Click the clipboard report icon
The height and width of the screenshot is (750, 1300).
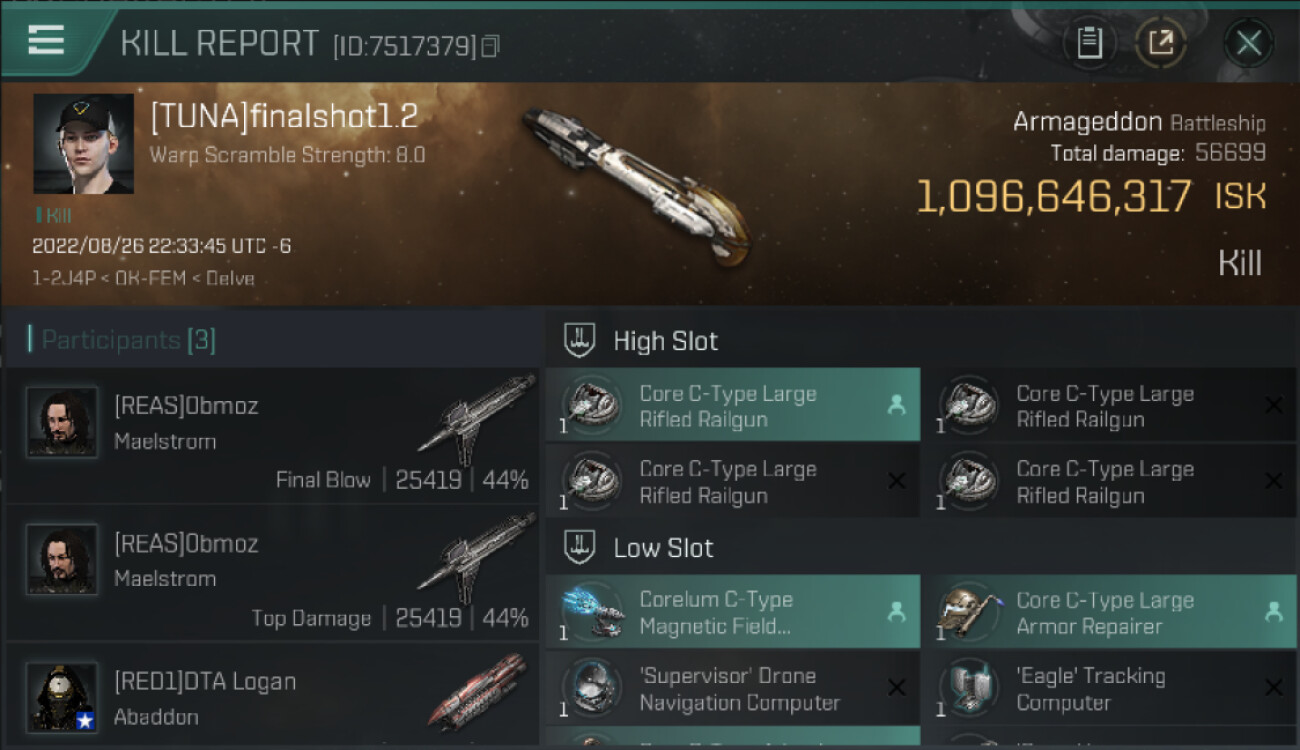pyautogui.click(x=1089, y=43)
